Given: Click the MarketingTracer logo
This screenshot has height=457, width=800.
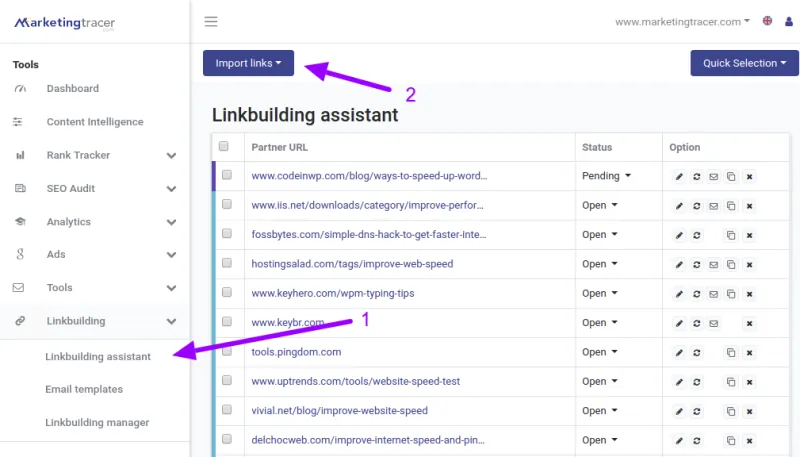Looking at the screenshot, I should pos(64,23).
